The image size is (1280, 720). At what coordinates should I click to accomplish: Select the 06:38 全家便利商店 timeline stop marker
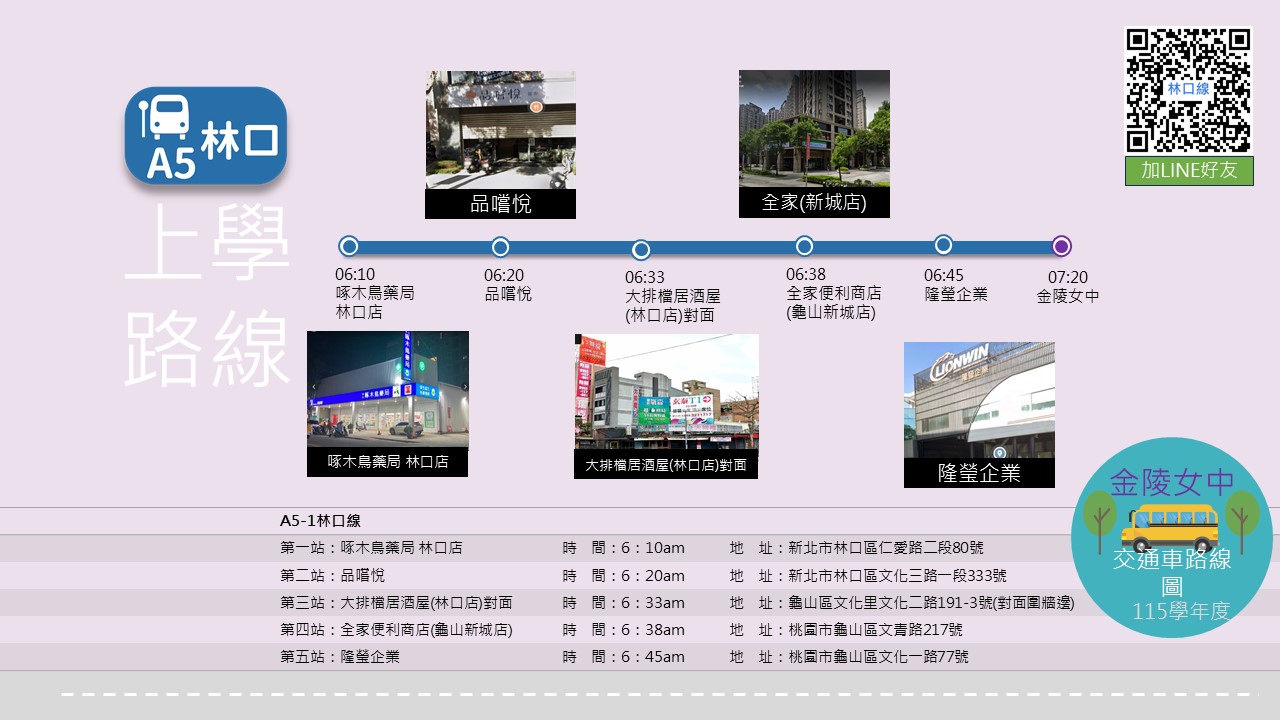pos(804,246)
